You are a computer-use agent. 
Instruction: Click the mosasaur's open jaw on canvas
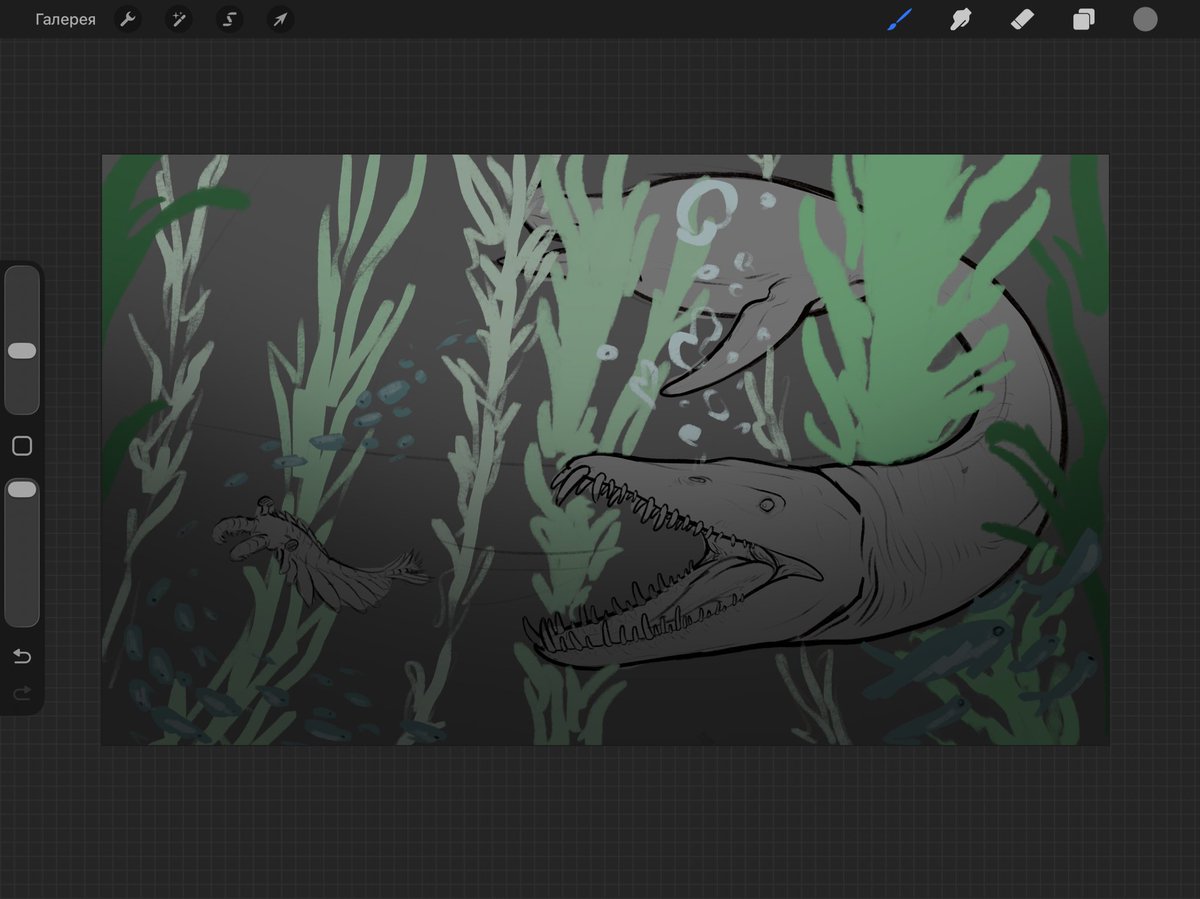pyautogui.click(x=670, y=562)
